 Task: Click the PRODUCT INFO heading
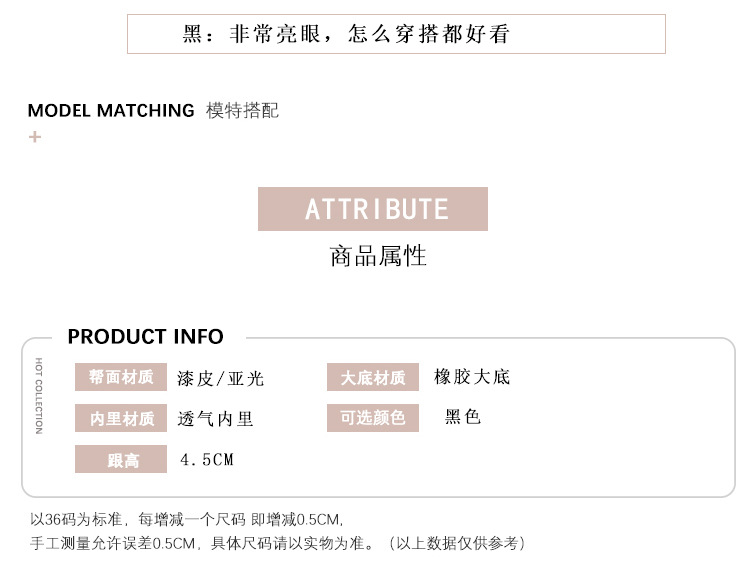(146, 337)
